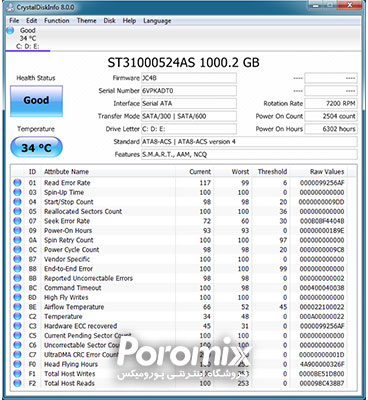Click the disk status orb in the top tab

10,30
